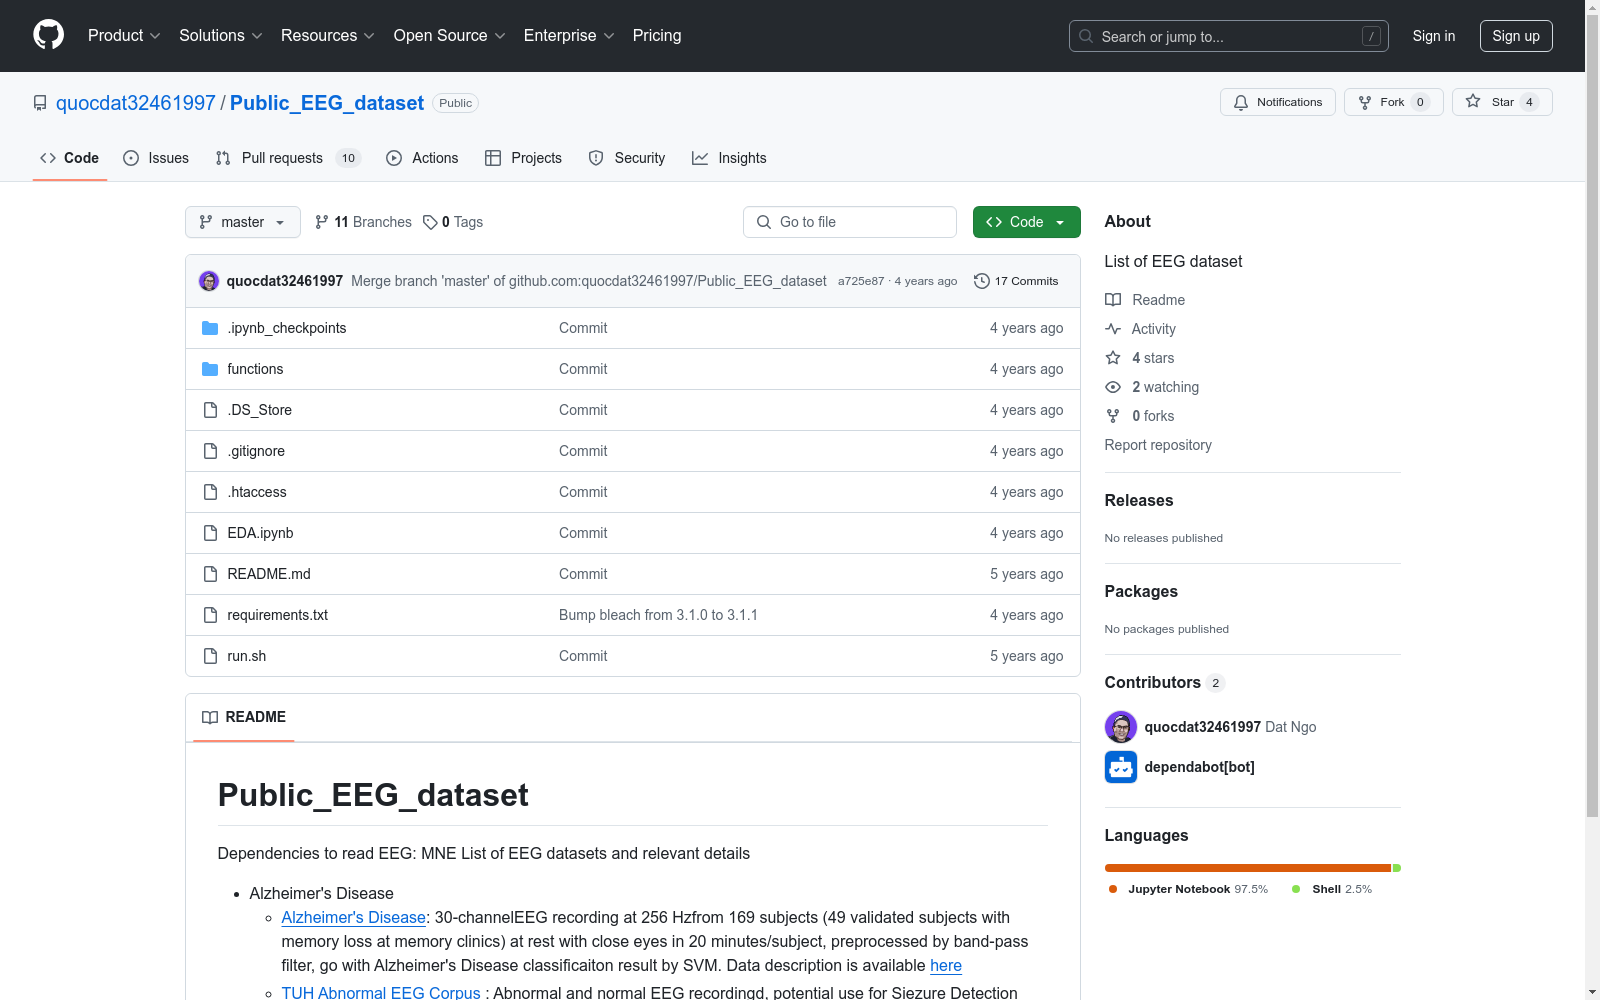Open the master branch dropdown
This screenshot has width=1600, height=1000.
(x=243, y=222)
